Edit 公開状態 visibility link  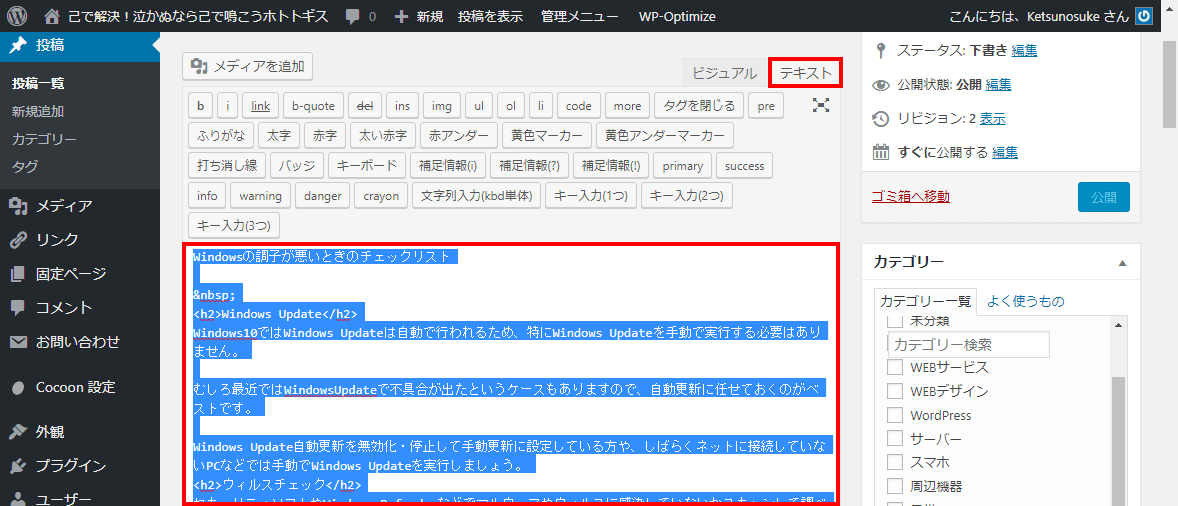(x=998, y=85)
